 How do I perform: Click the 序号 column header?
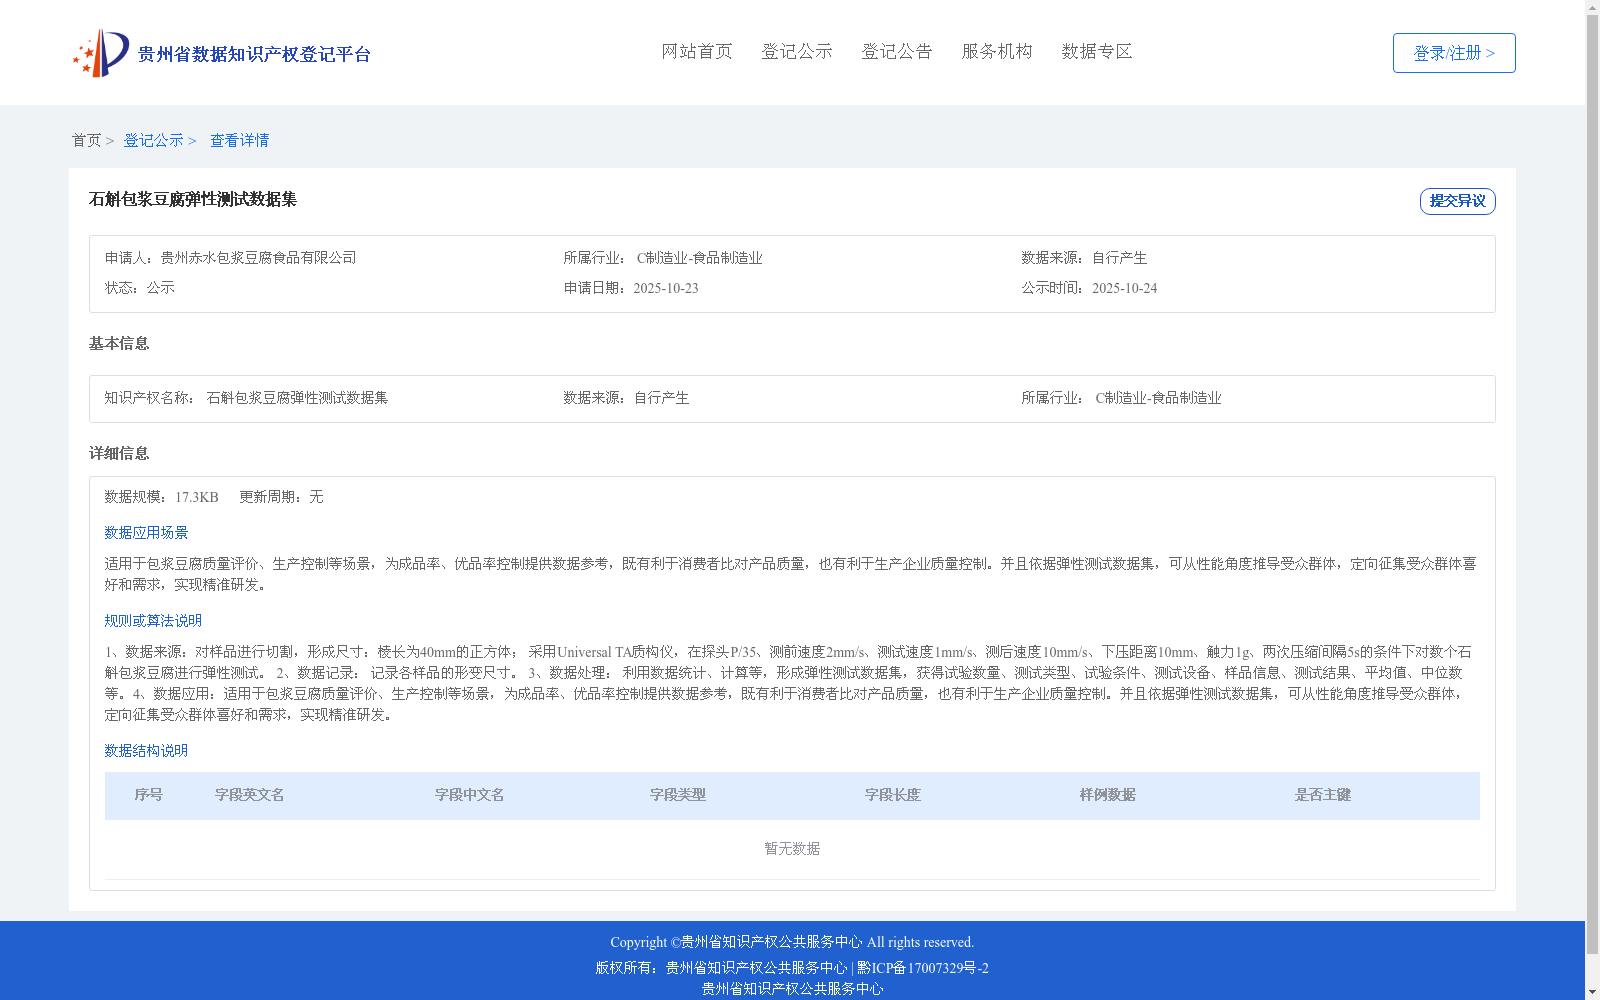tap(148, 795)
